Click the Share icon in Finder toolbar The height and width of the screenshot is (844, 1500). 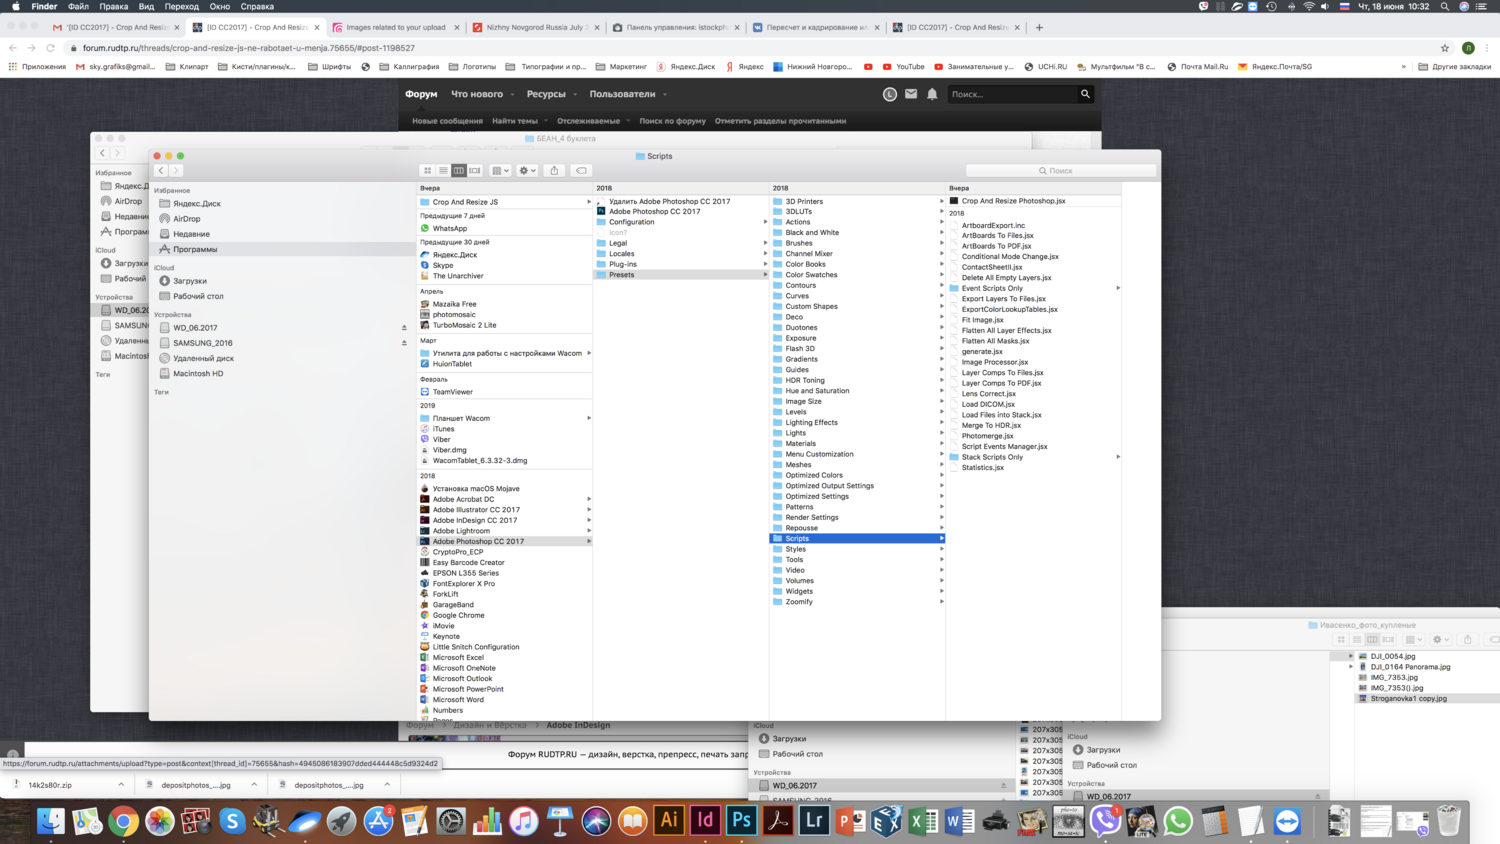point(554,170)
